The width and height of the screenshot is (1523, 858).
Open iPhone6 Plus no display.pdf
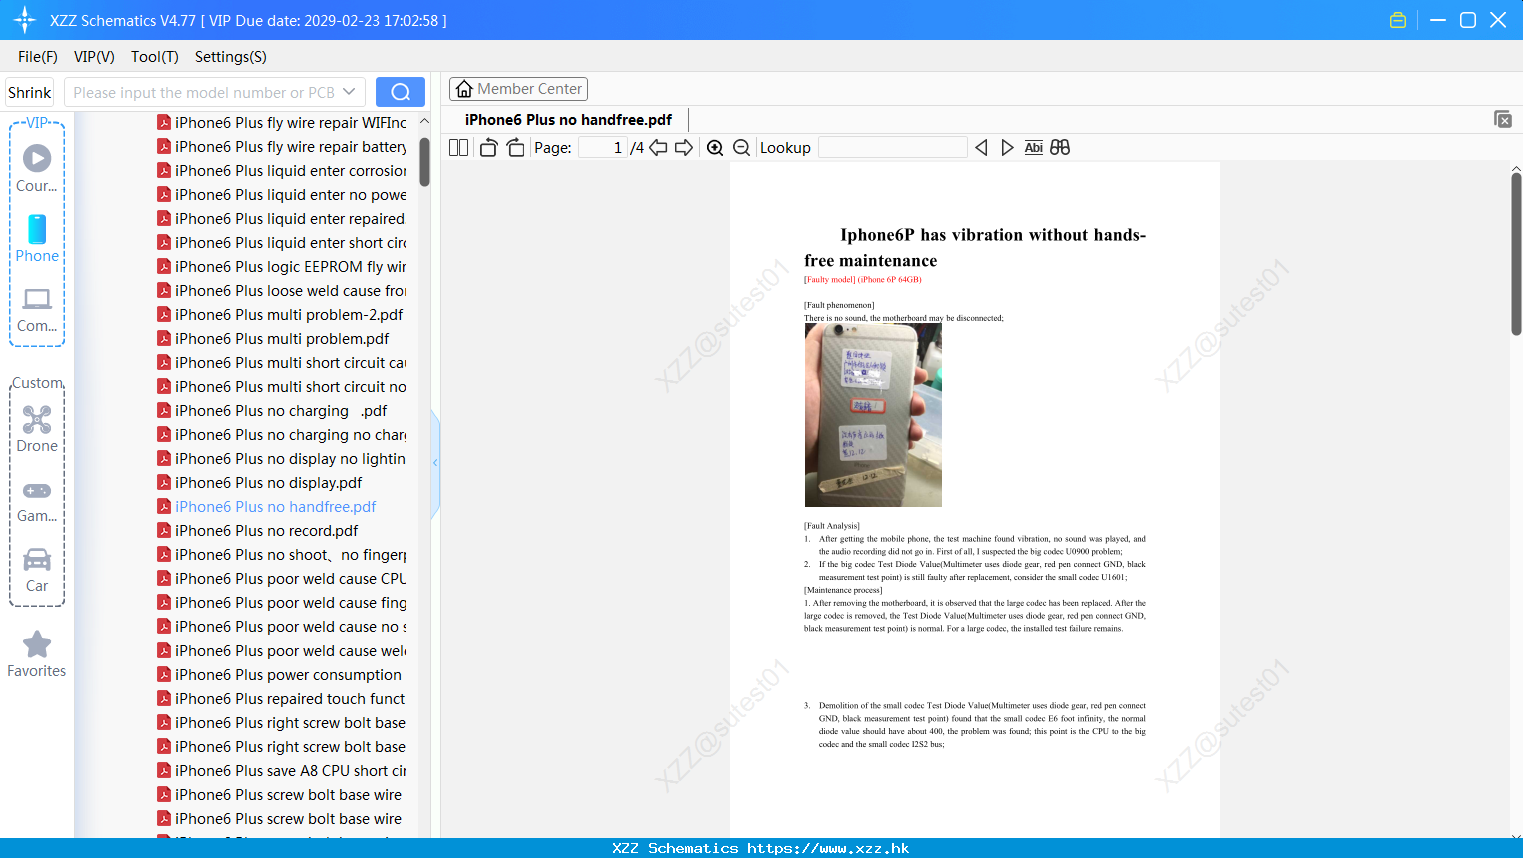coord(268,483)
